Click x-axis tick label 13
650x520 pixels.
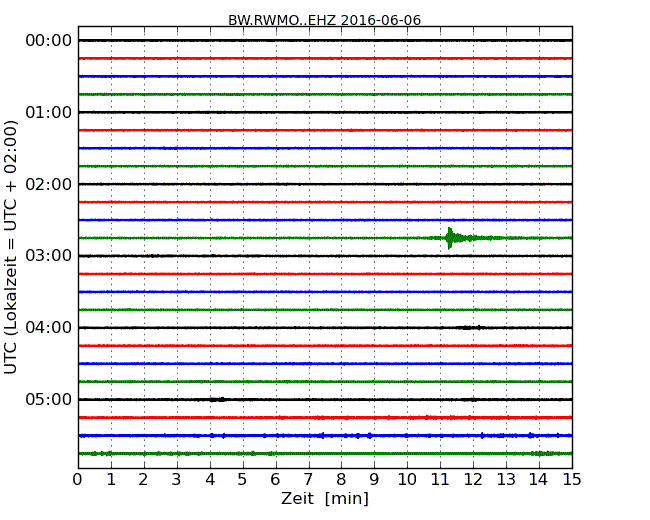[506, 479]
